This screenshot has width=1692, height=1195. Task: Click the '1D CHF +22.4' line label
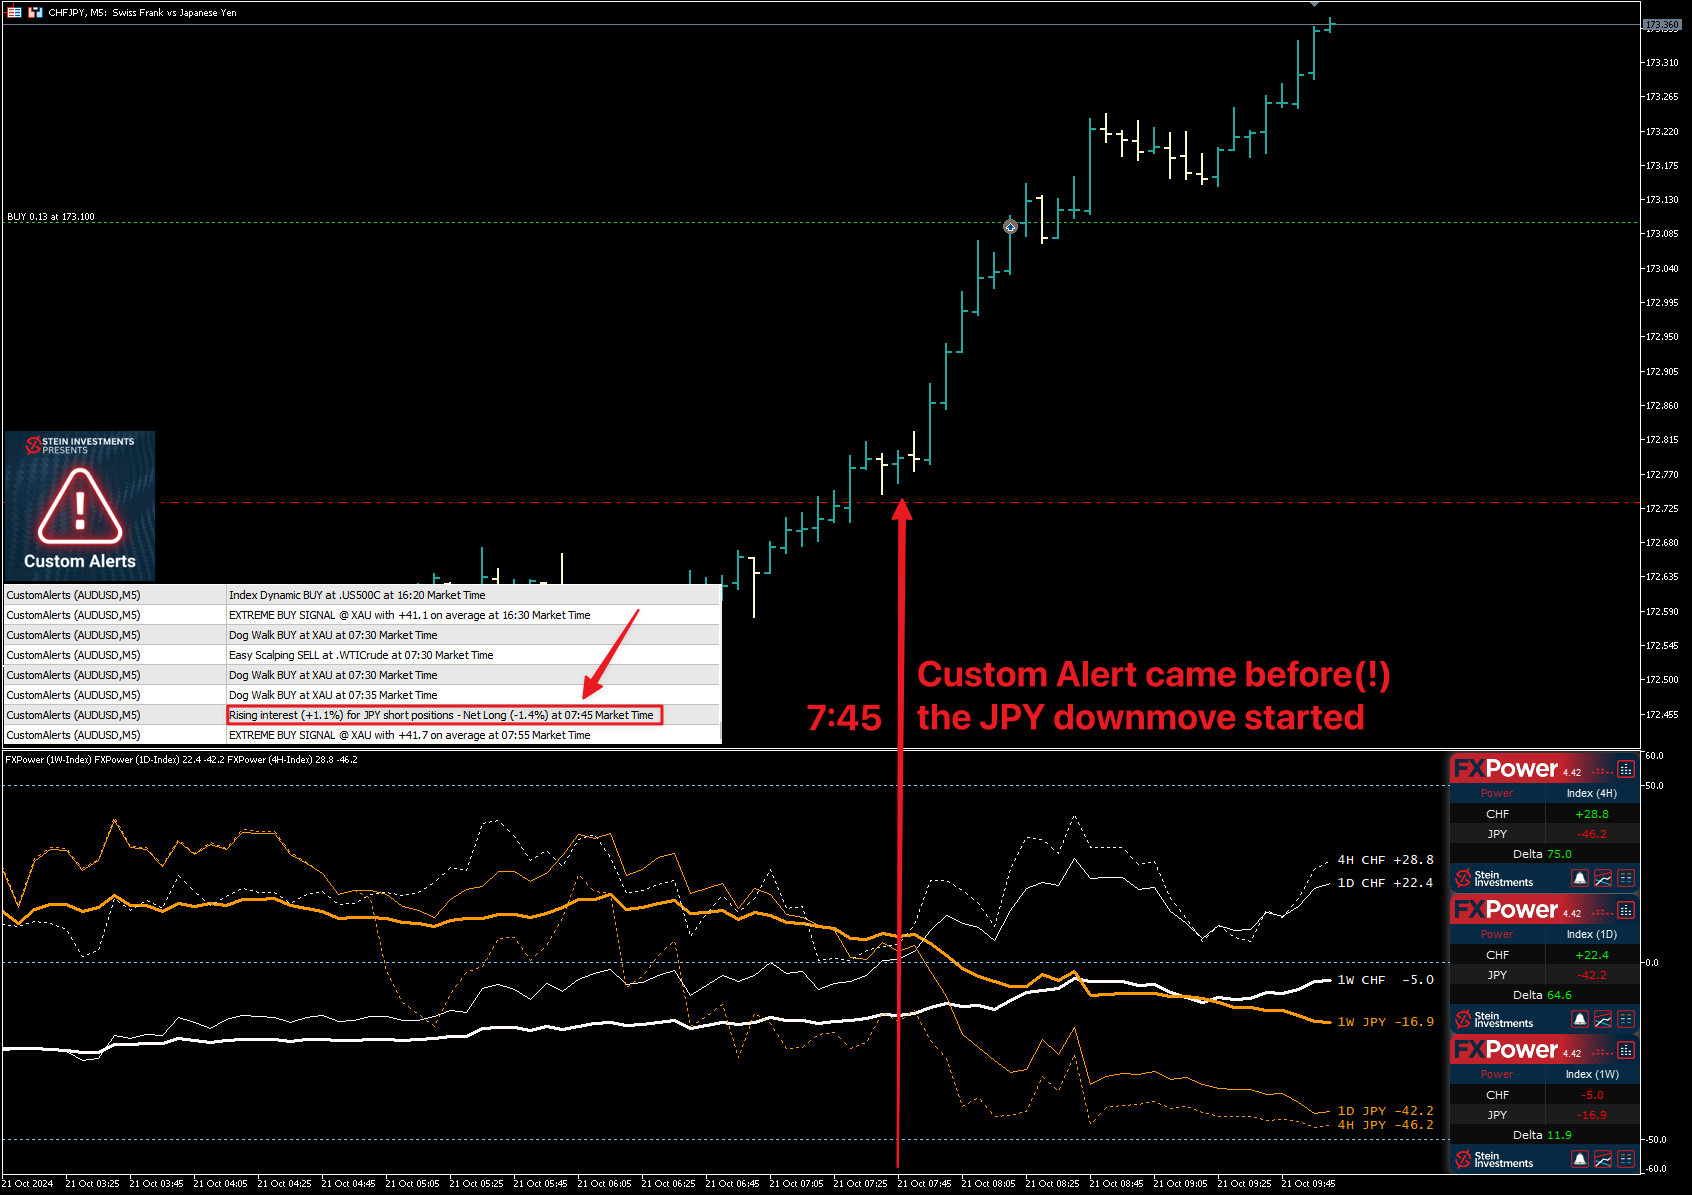[1385, 883]
